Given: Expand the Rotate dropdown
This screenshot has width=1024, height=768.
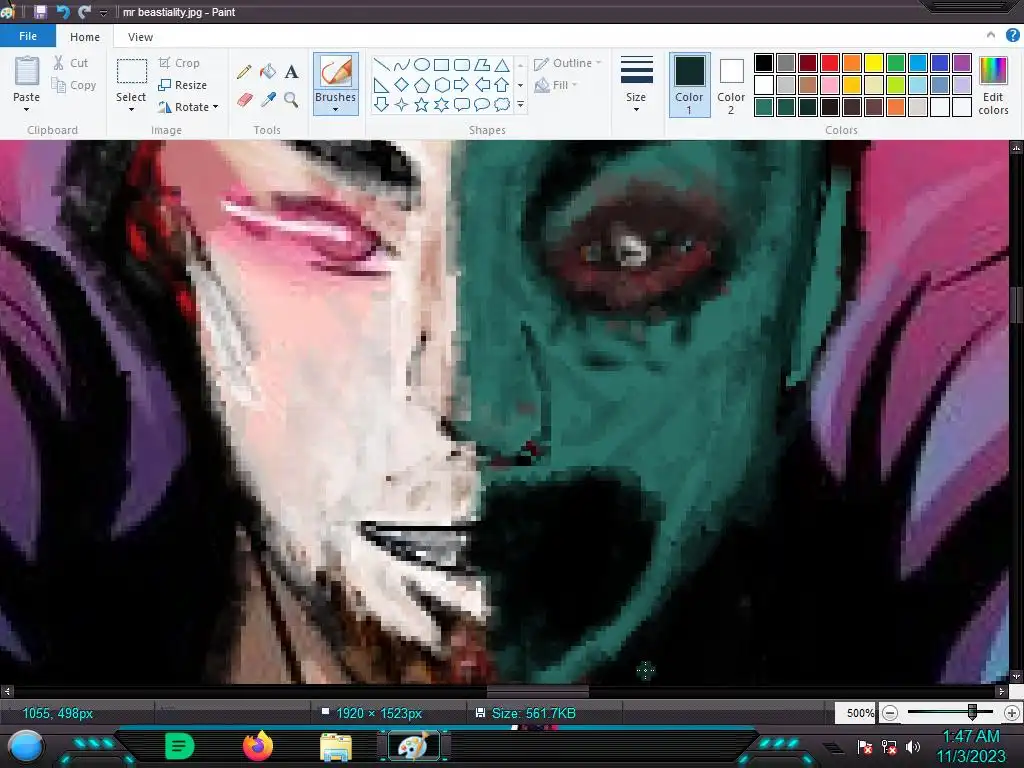Looking at the screenshot, I should point(216,107).
